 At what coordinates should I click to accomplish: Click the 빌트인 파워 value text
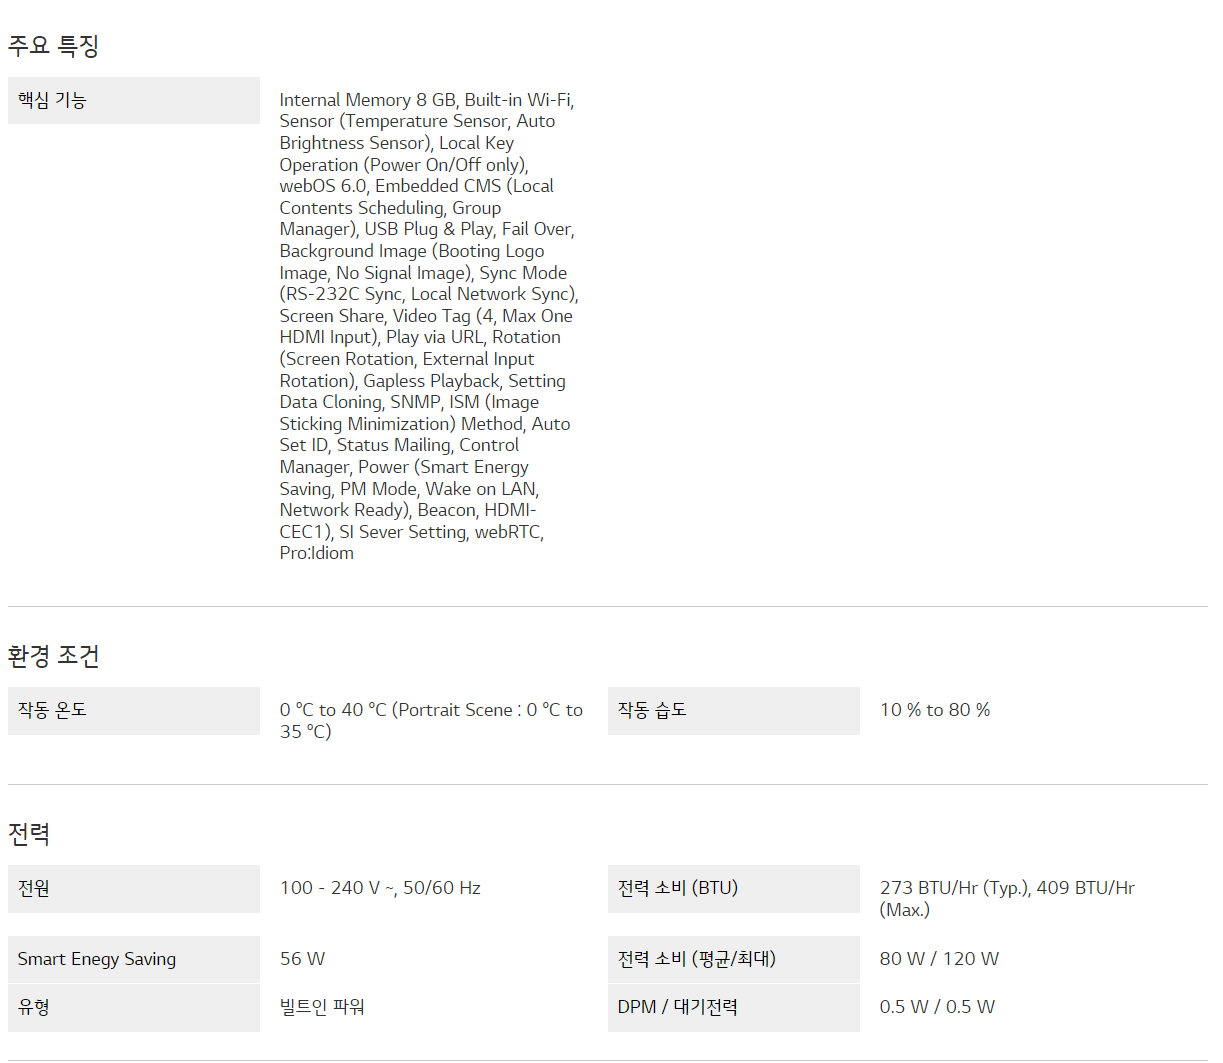pyautogui.click(x=322, y=1007)
